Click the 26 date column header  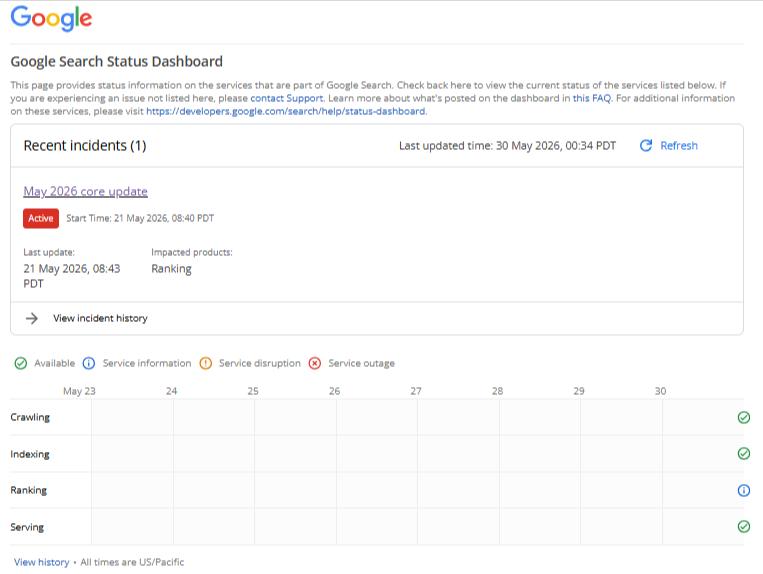[334, 391]
